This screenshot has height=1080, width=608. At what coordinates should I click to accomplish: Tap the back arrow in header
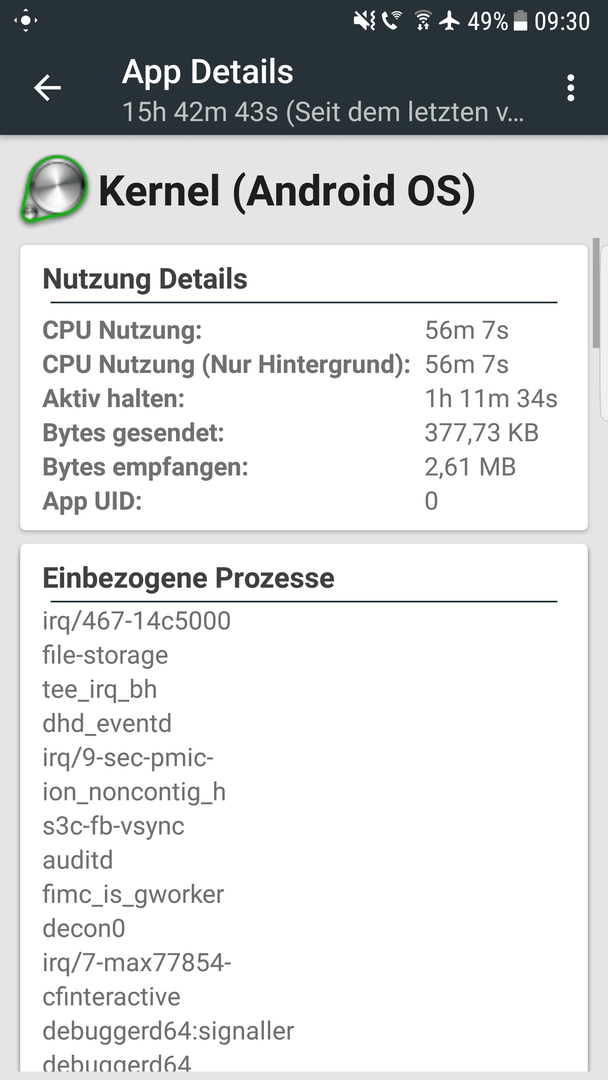point(48,88)
